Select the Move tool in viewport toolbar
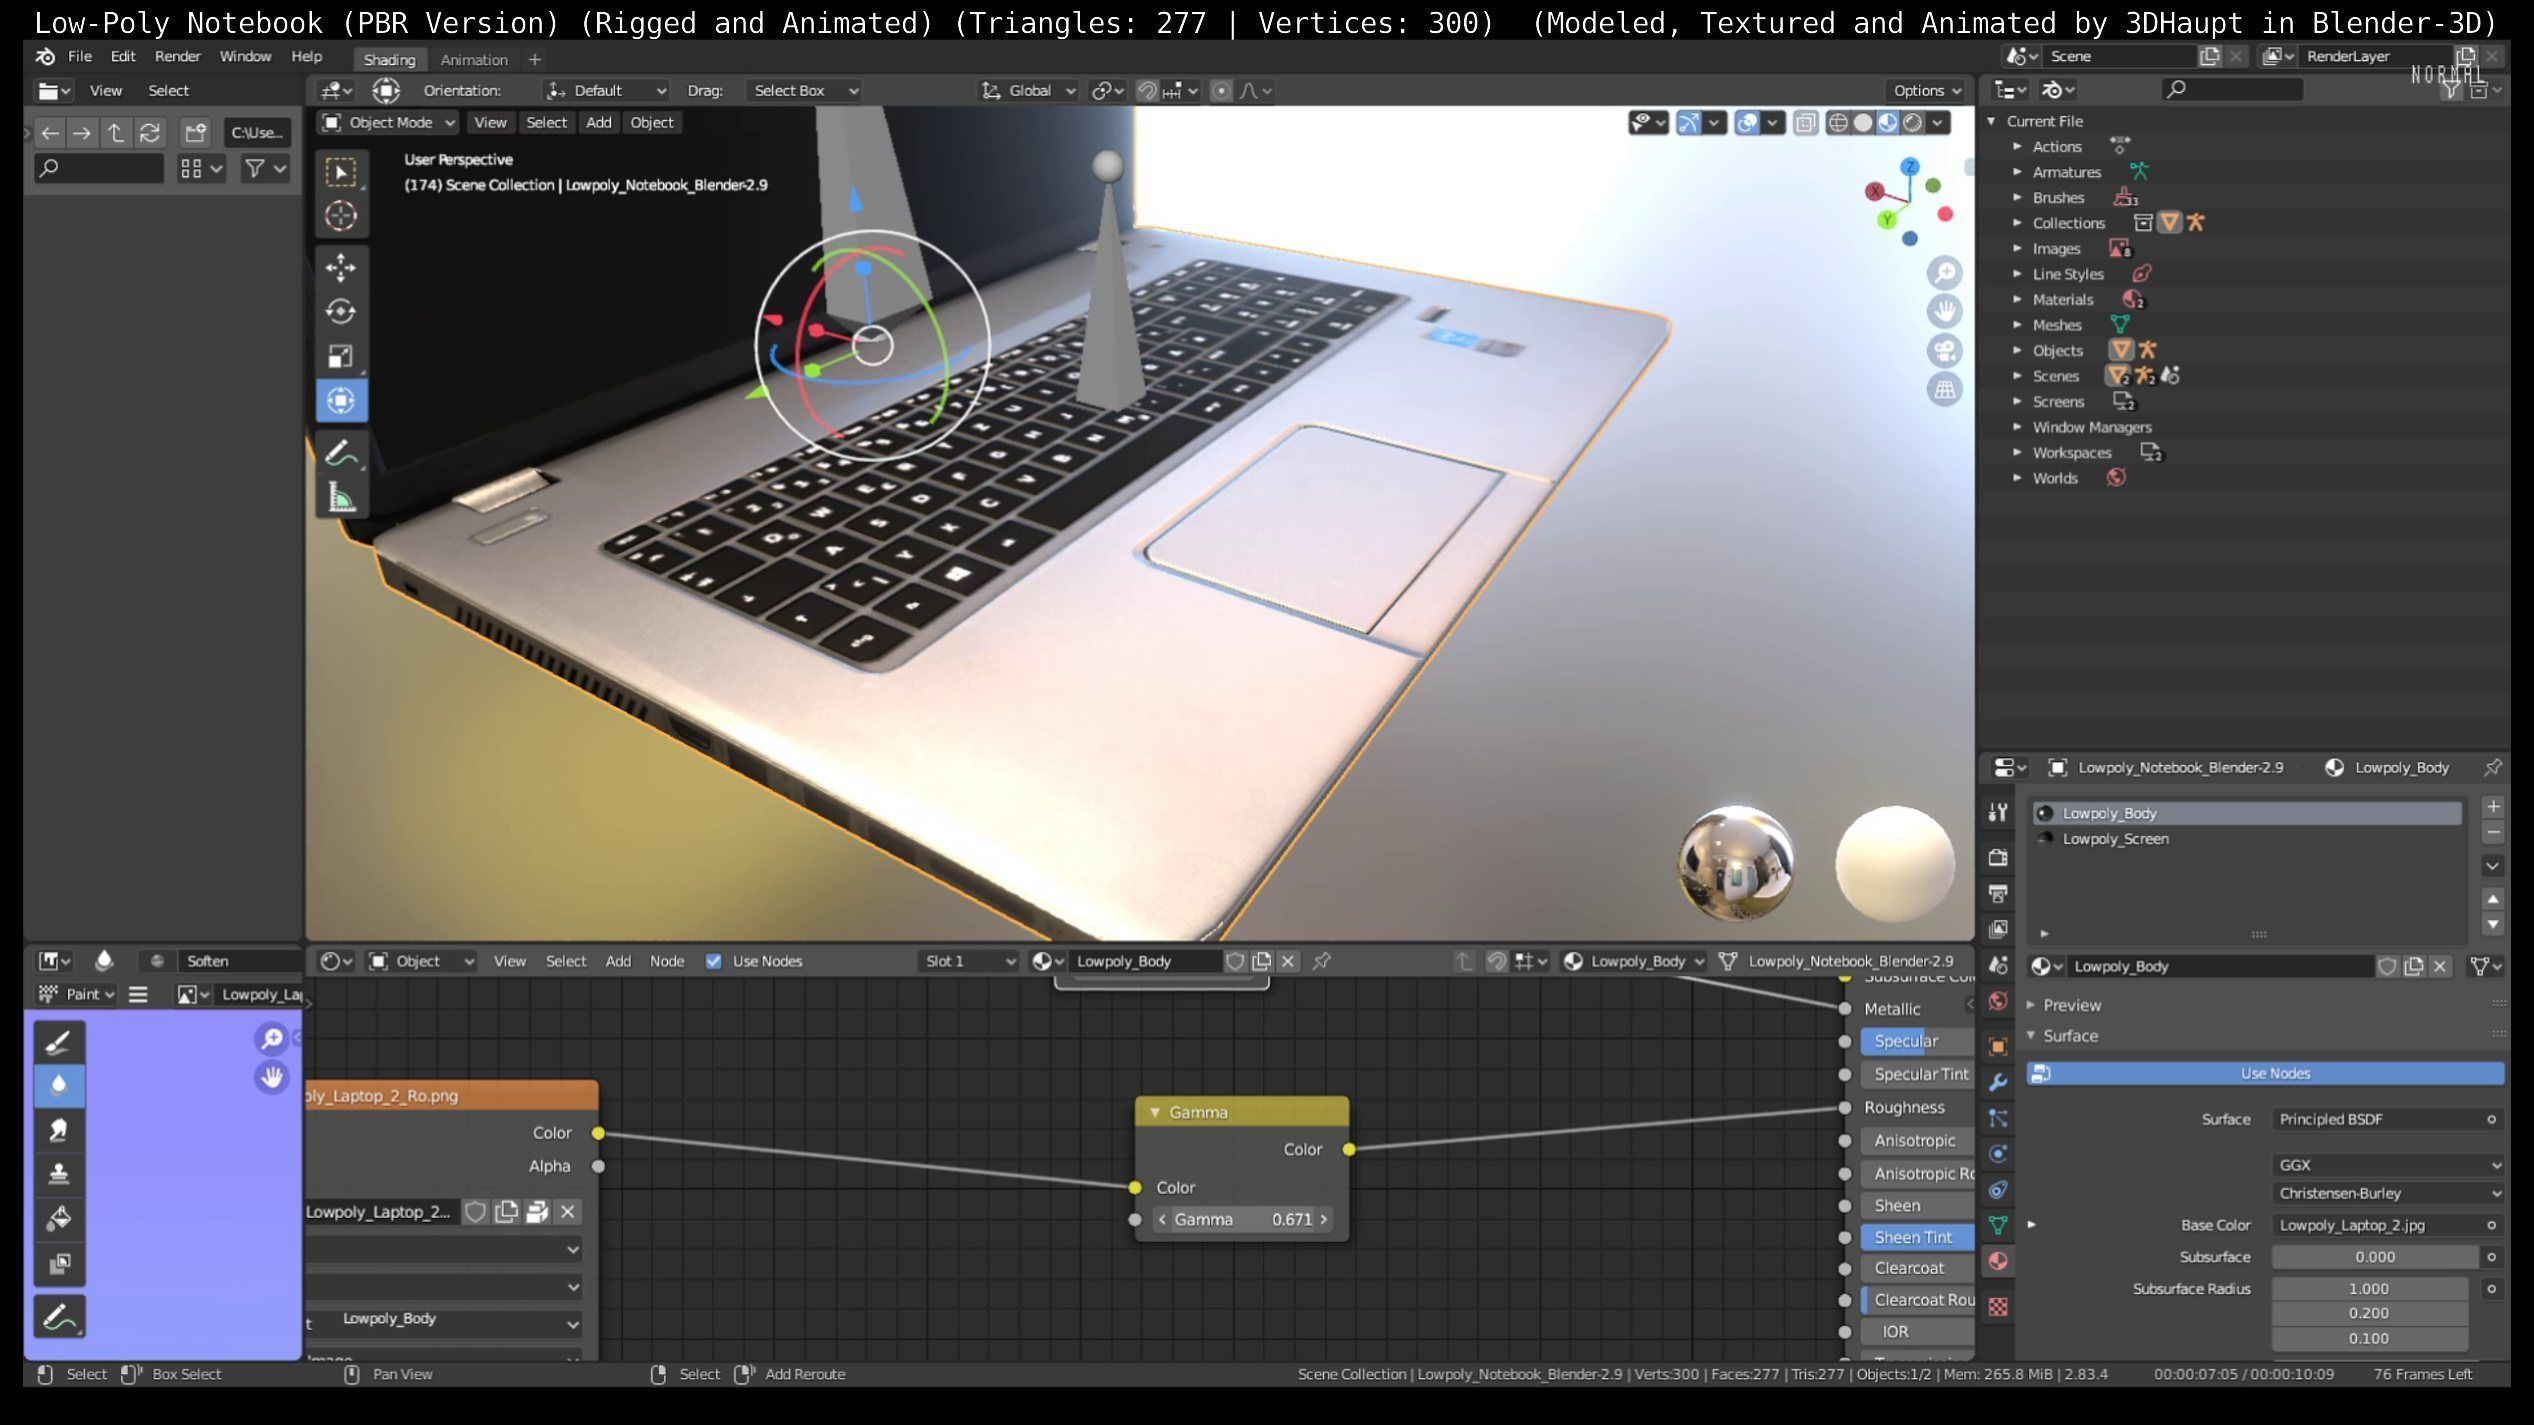 [340, 267]
